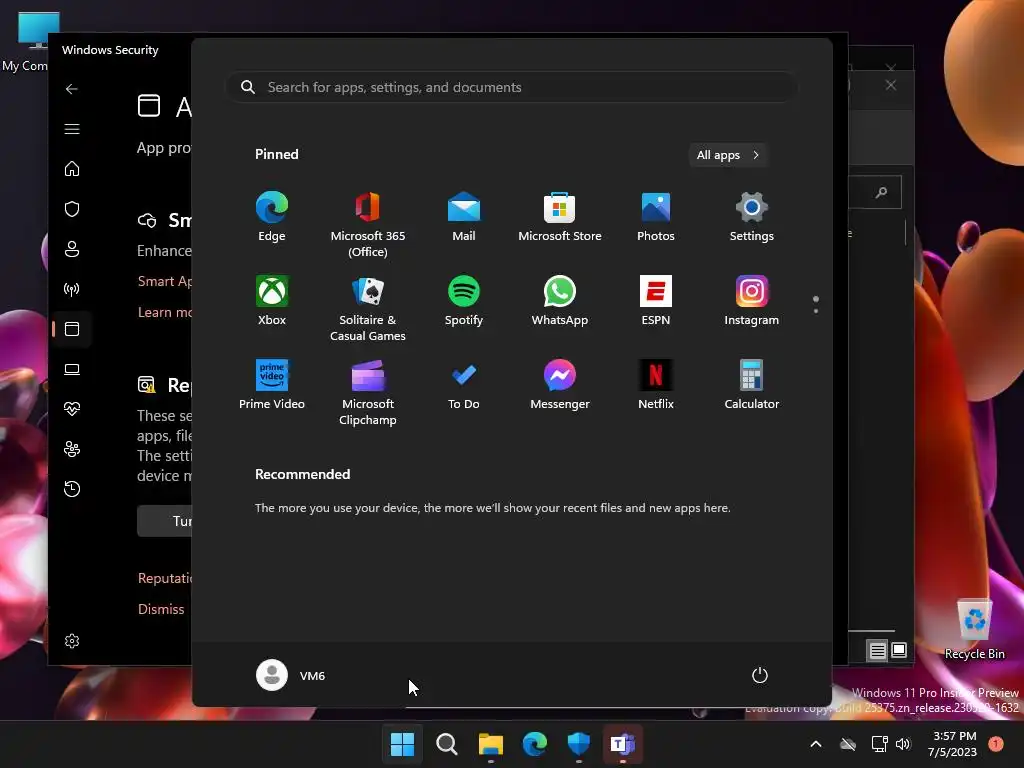The width and height of the screenshot is (1024, 768).
Task: Launch Messenger
Action: (560, 385)
